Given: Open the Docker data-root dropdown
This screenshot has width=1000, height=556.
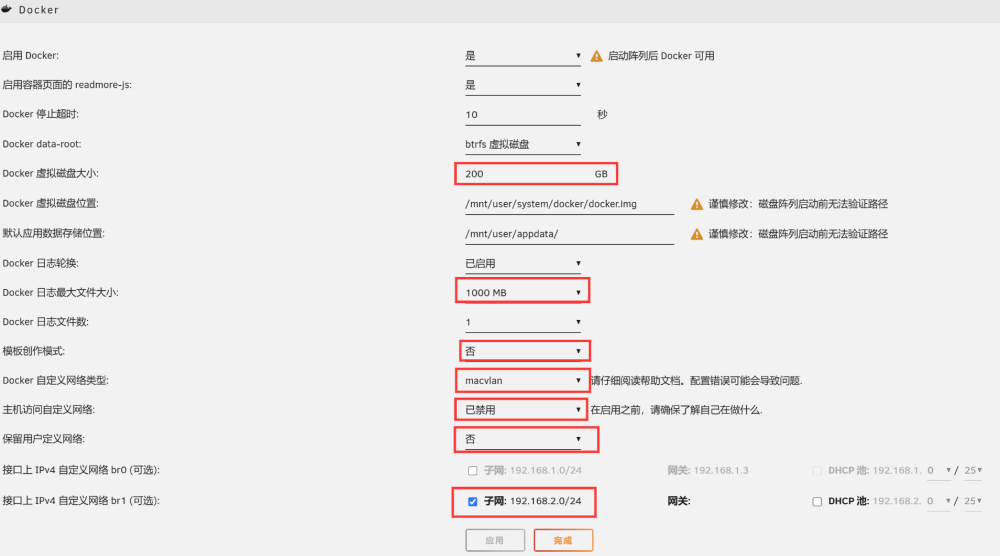Looking at the screenshot, I should (522, 145).
